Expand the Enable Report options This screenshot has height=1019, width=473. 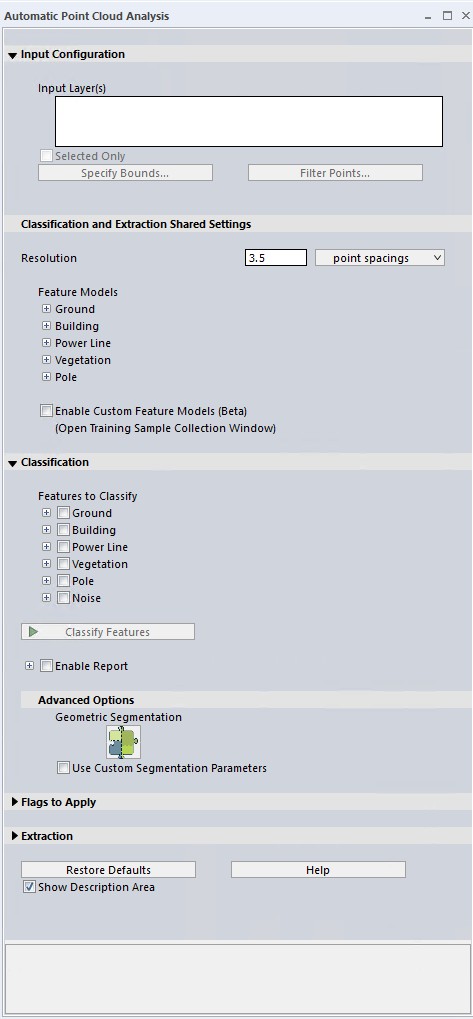tap(29, 665)
